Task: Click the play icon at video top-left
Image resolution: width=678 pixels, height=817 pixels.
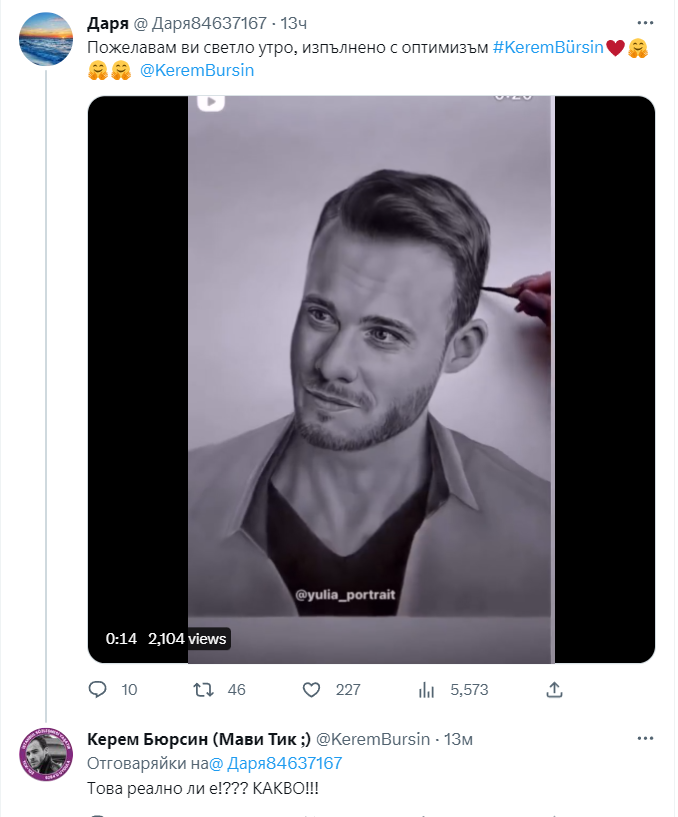Action: point(210,101)
